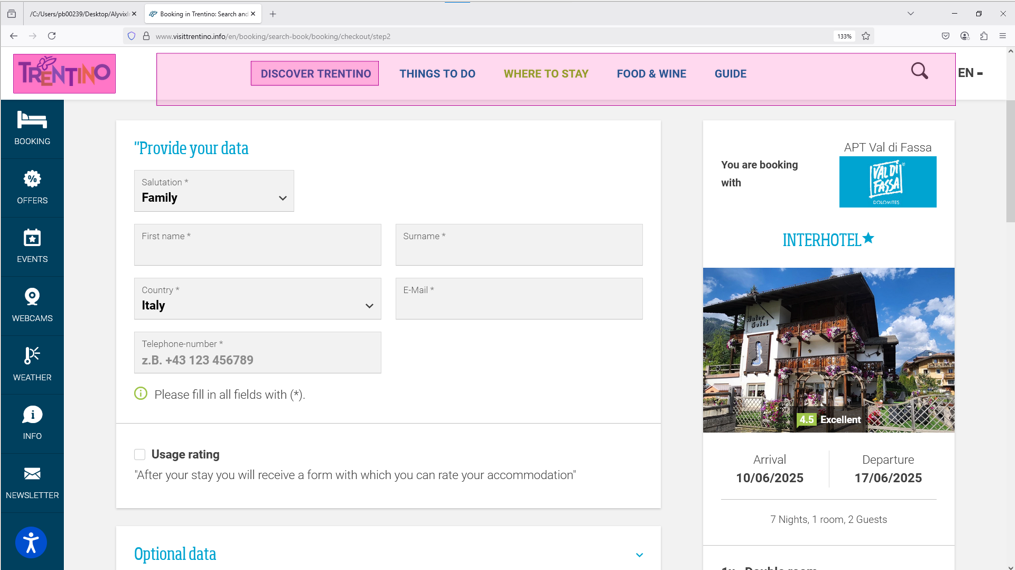Image resolution: width=1015 pixels, height=570 pixels.
Task: Click the Interhotel photo thumbnail
Action: pyautogui.click(x=828, y=350)
